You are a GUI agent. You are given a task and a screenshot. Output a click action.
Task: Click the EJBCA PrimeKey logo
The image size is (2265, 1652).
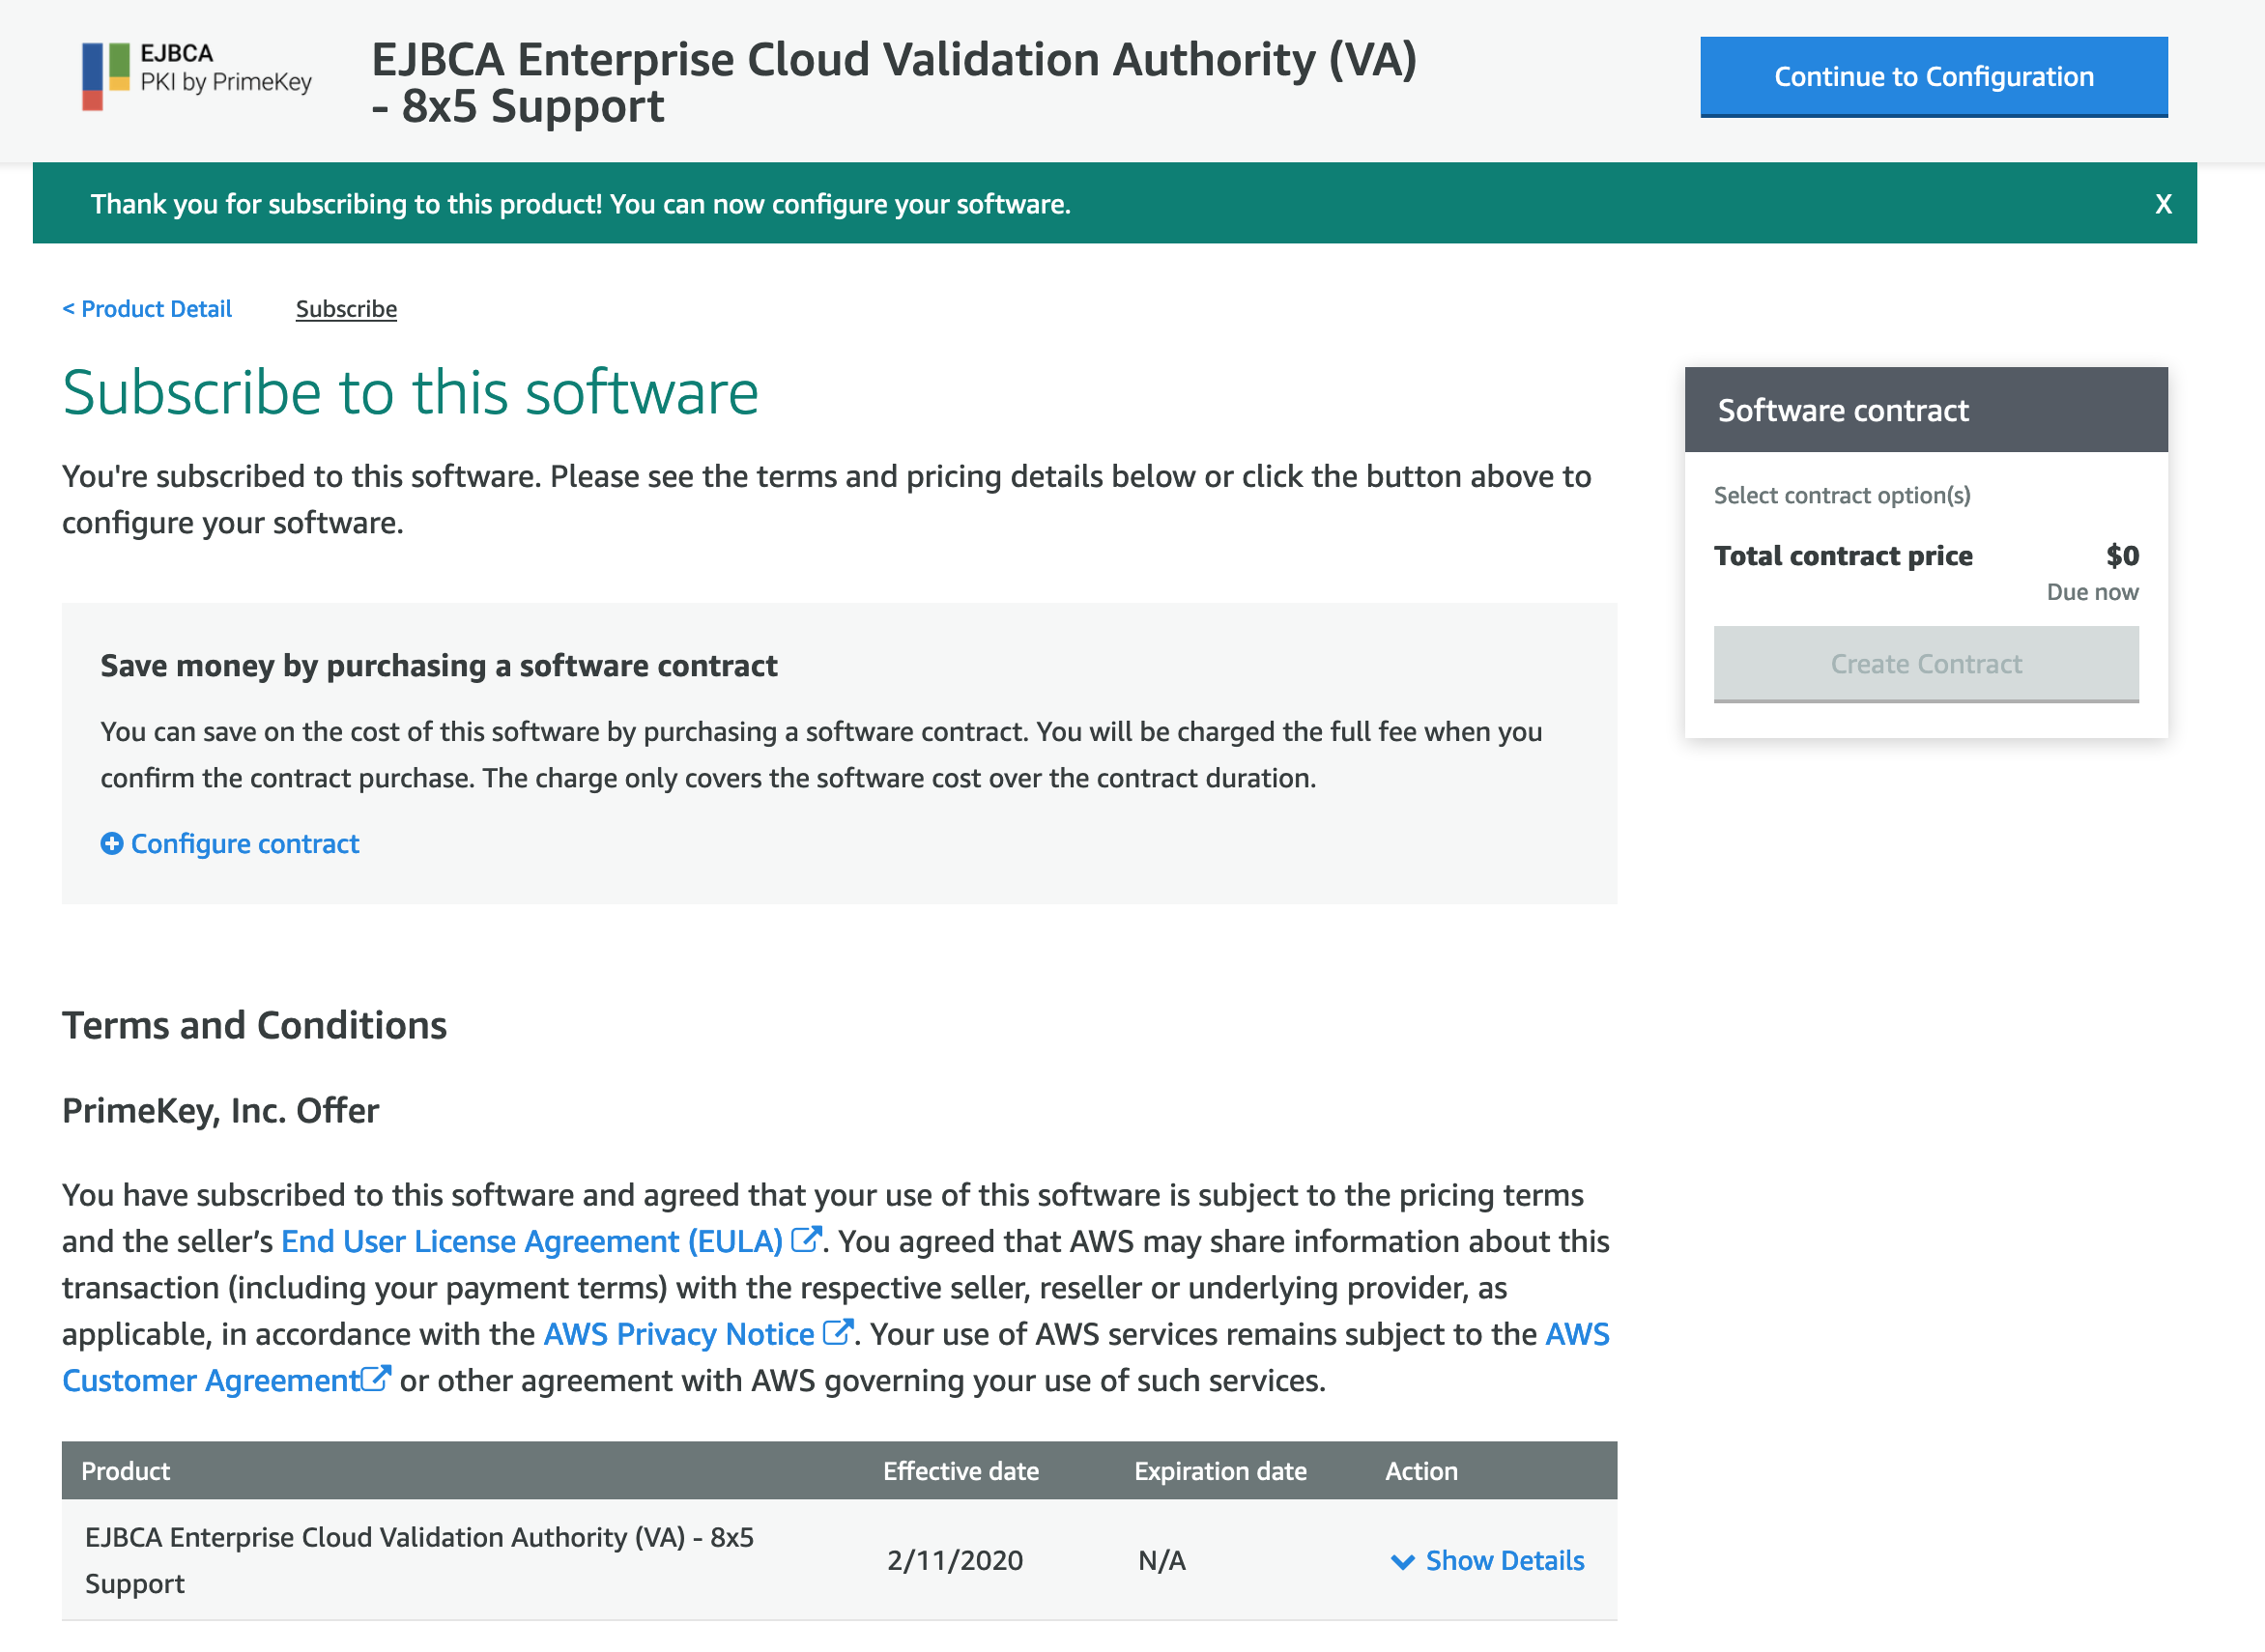[x=196, y=76]
